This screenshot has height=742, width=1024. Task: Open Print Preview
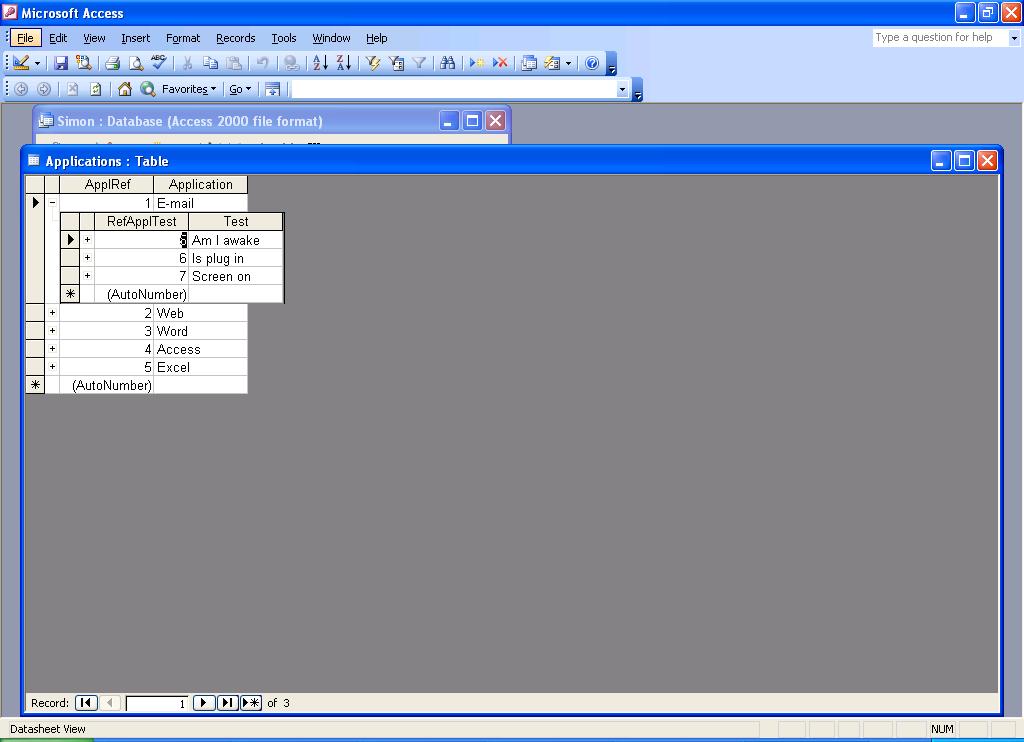pos(135,63)
